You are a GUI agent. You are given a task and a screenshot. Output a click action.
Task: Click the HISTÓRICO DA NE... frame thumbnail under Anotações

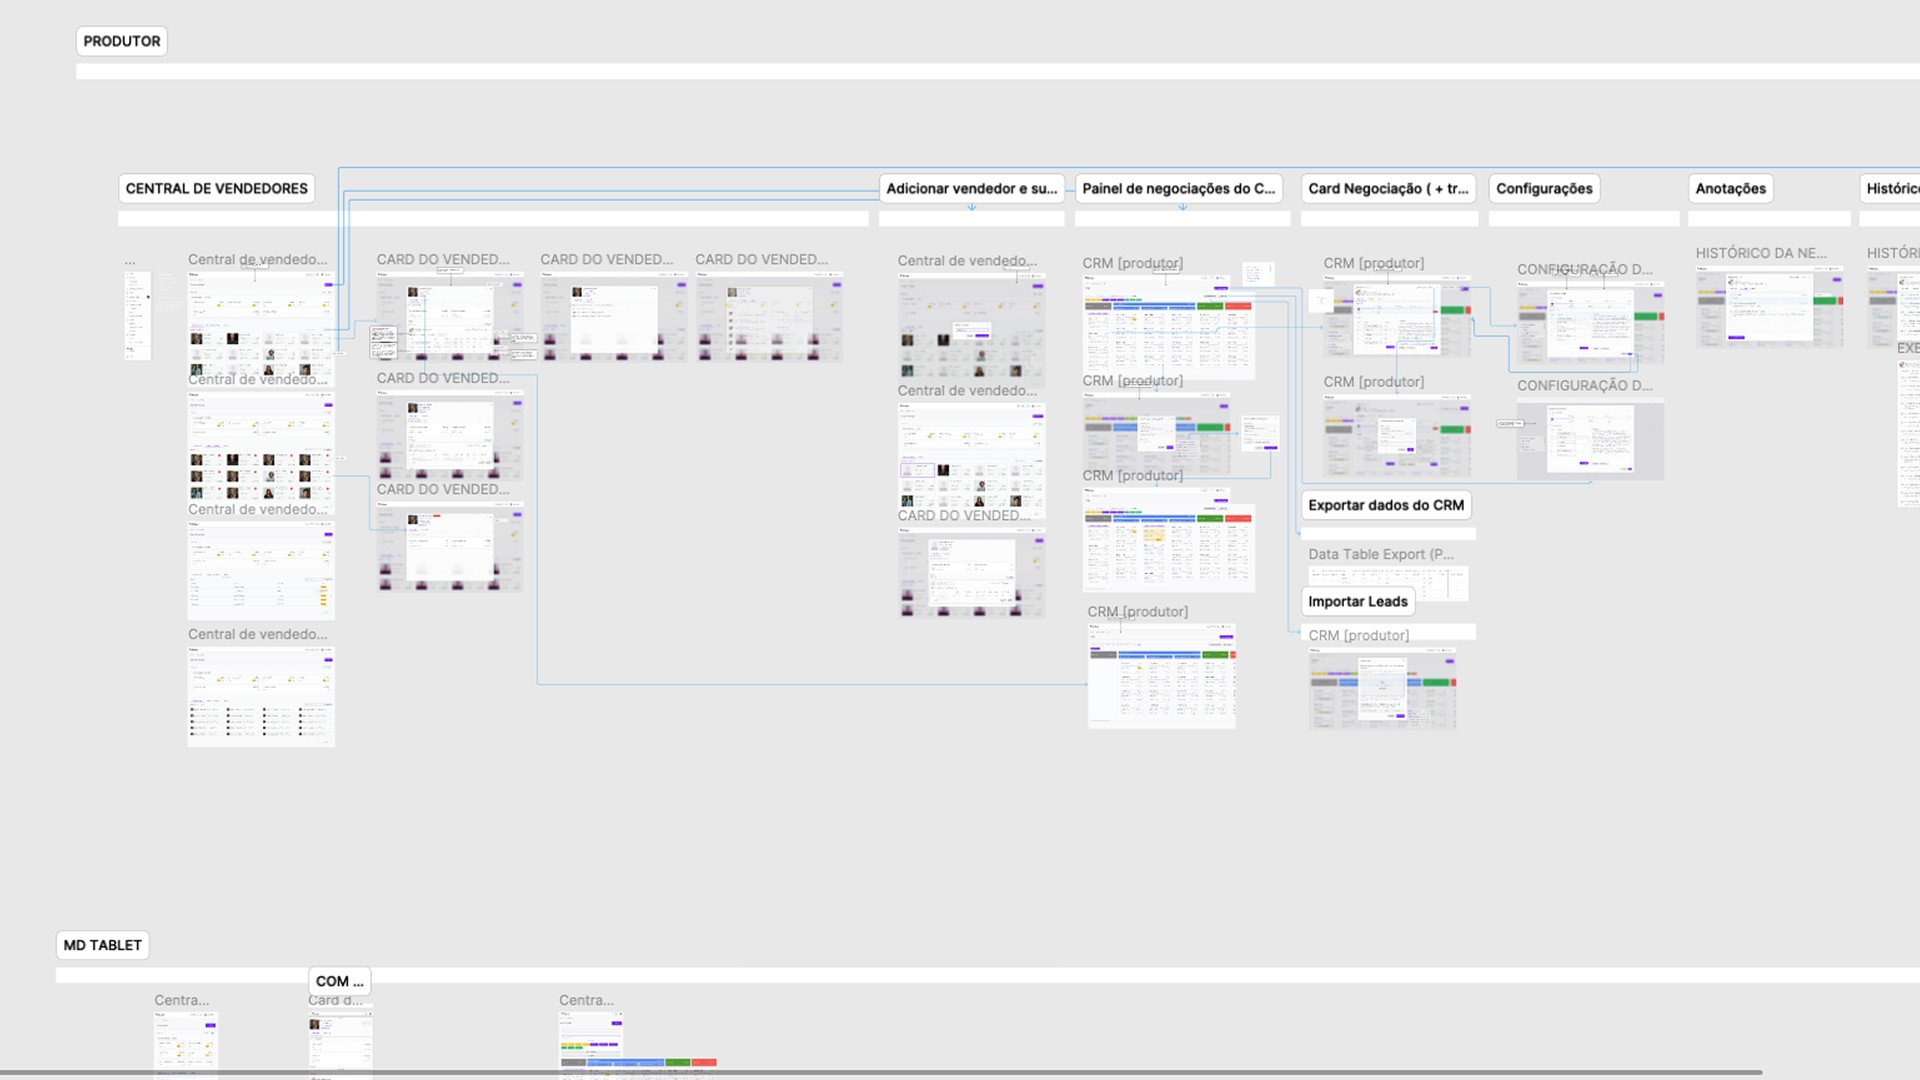pyautogui.click(x=1769, y=308)
